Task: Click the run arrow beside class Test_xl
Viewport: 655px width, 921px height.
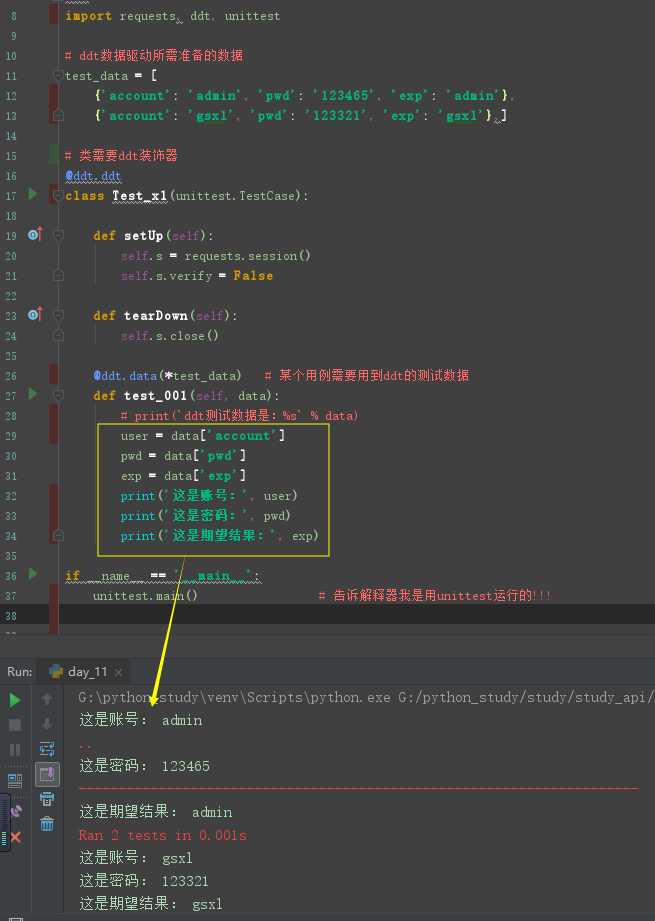Action: click(x=33, y=194)
